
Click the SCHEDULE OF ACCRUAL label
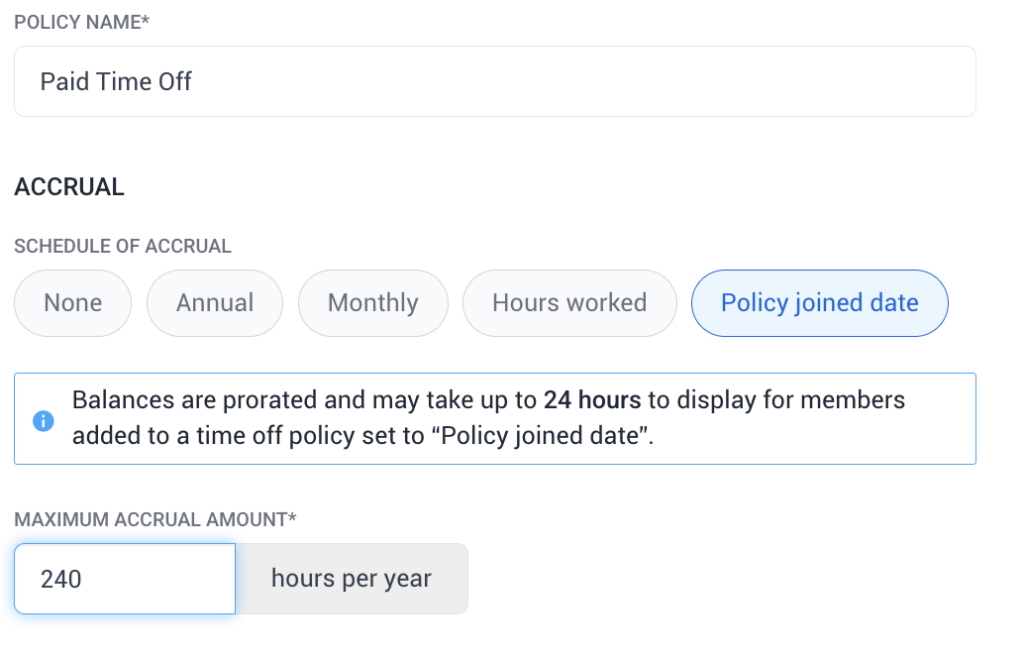click(122, 246)
